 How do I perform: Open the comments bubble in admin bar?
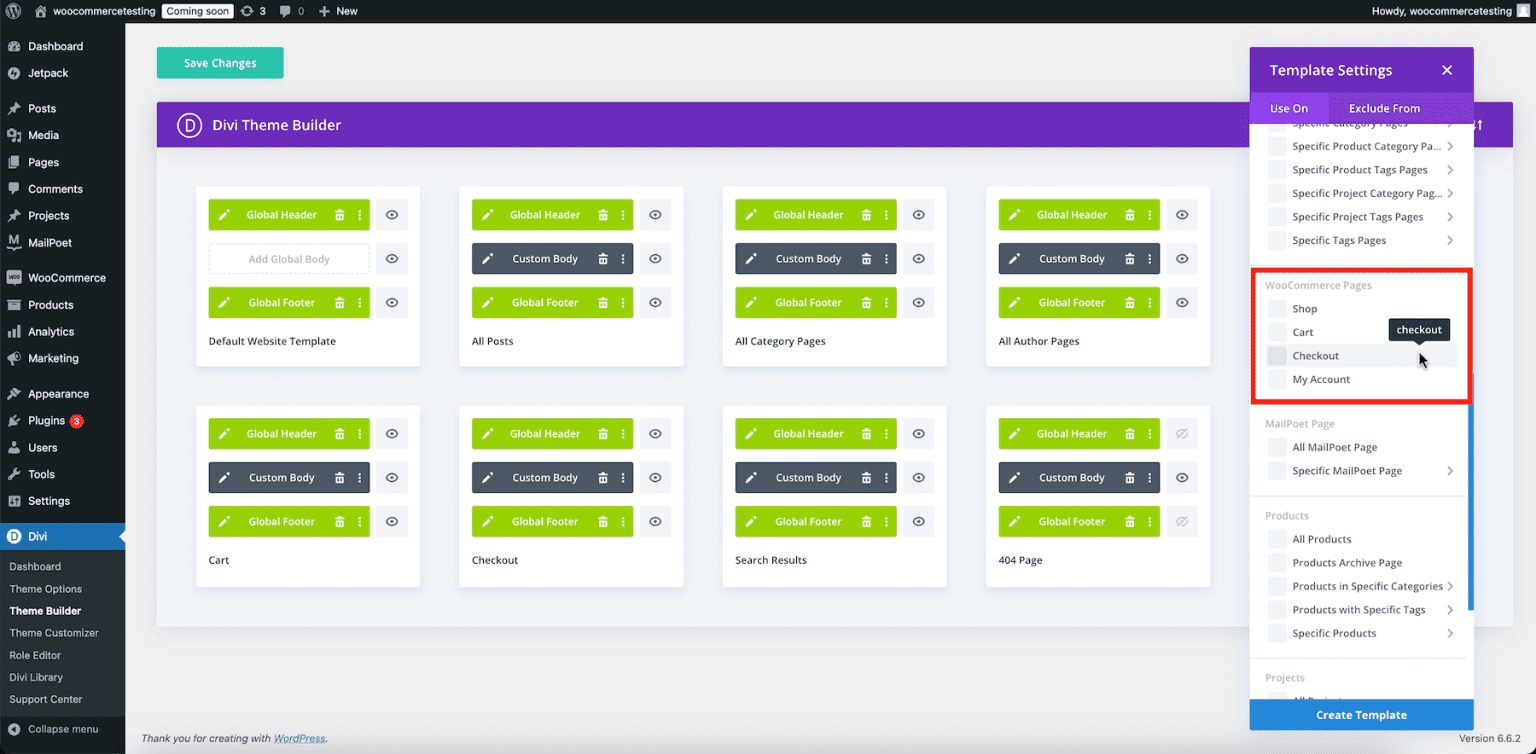pyautogui.click(x=291, y=11)
